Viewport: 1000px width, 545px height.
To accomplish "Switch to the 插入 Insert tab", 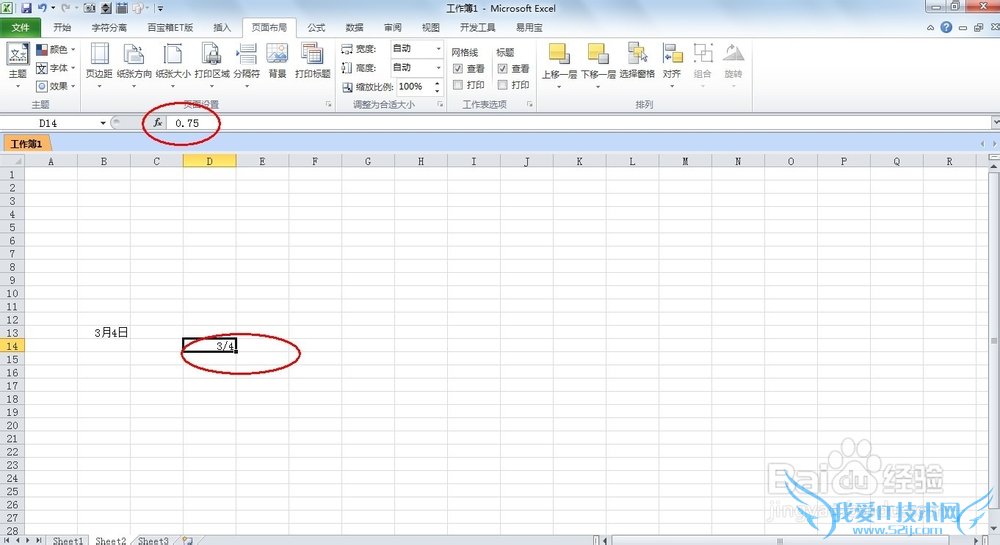I will [222, 27].
